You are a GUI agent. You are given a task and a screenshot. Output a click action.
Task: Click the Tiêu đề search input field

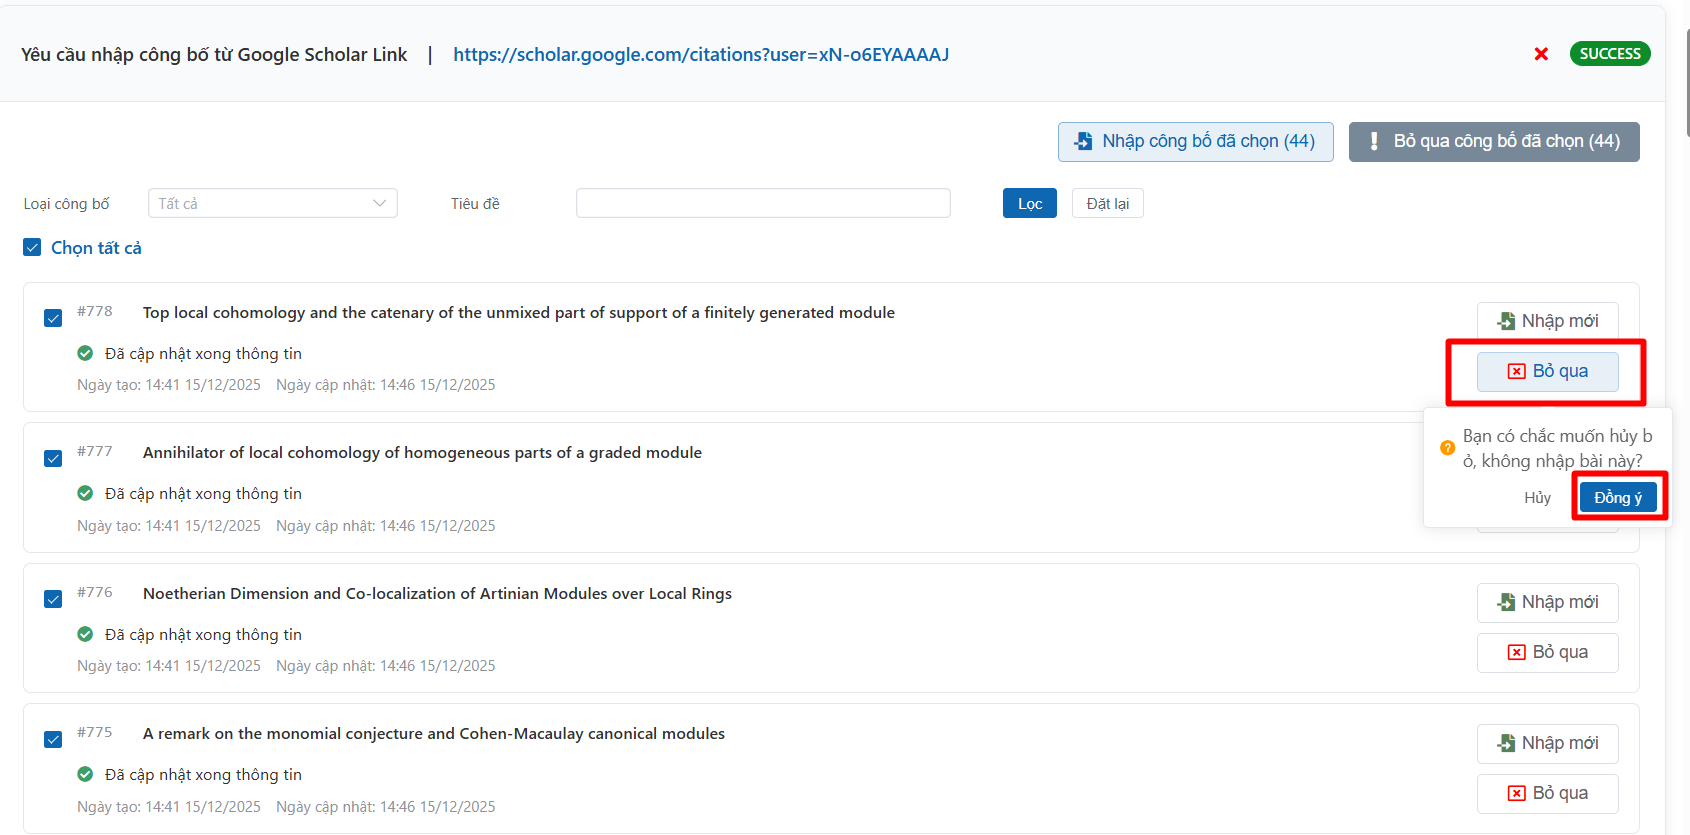click(762, 204)
